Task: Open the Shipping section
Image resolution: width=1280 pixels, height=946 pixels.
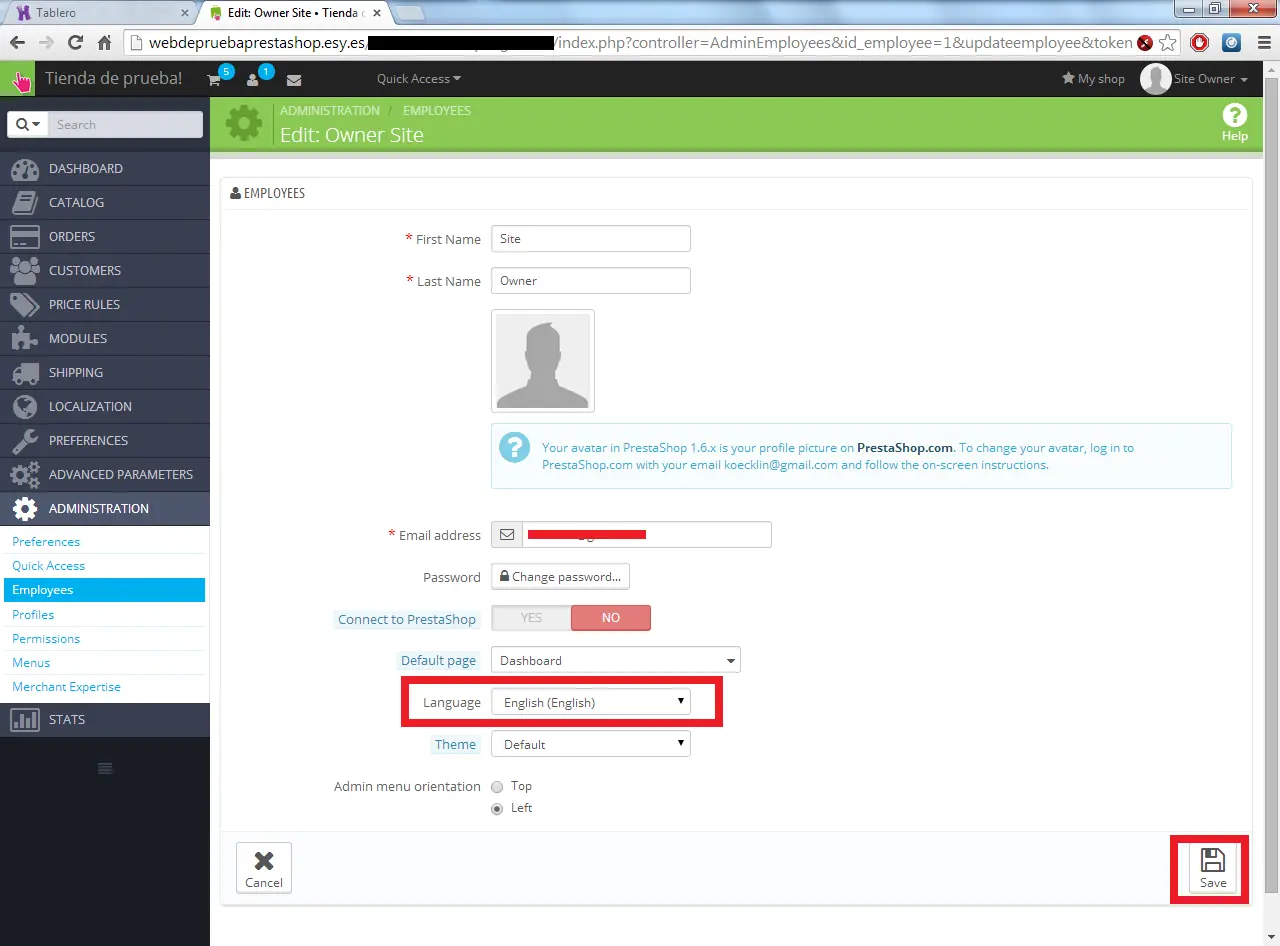Action: (x=105, y=372)
